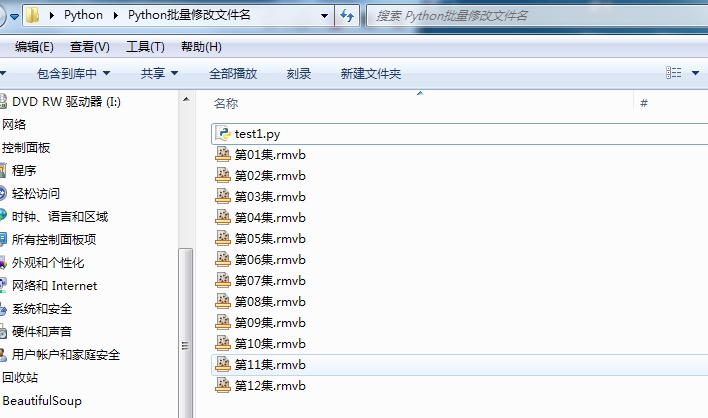Open the 查看(V) menu

pyautogui.click(x=89, y=46)
